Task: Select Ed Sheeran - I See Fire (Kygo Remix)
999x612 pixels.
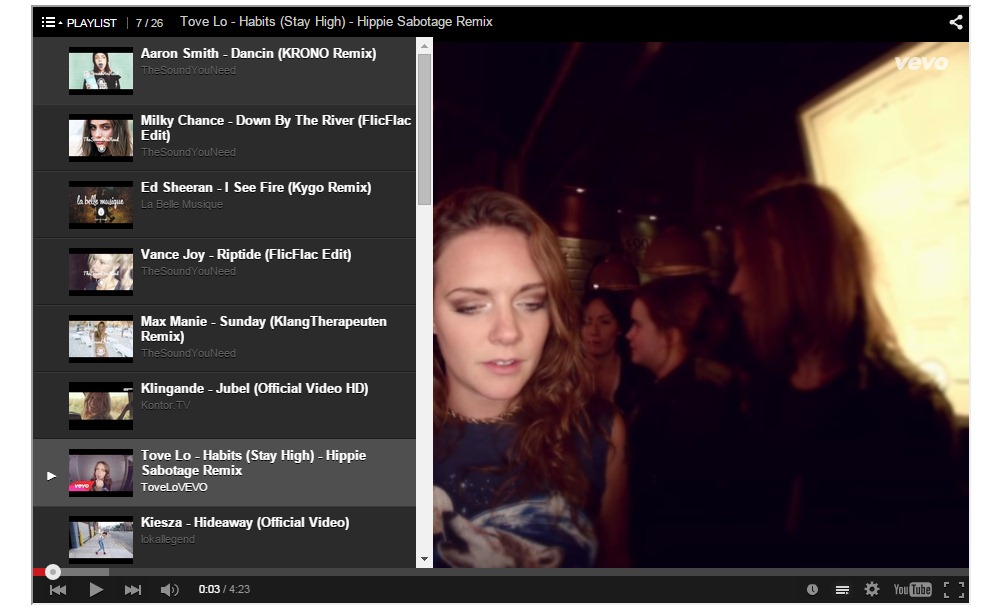Action: tap(224, 204)
